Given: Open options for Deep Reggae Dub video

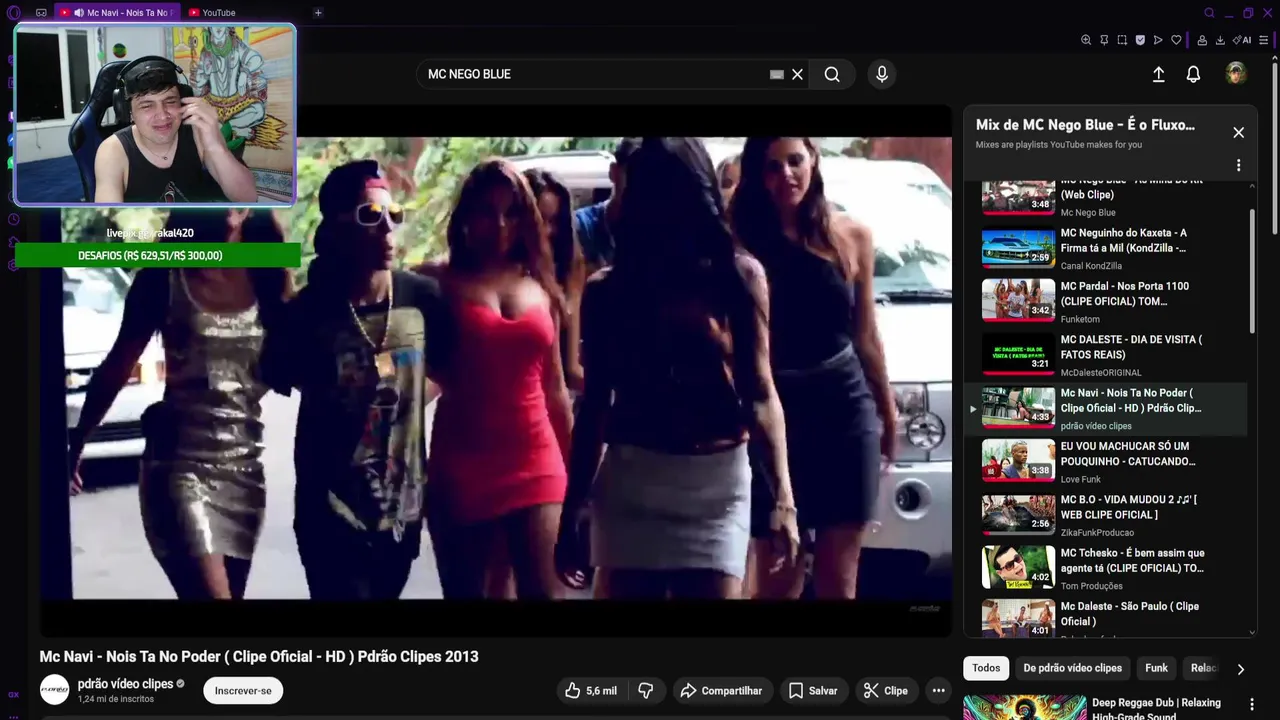Looking at the screenshot, I should click(1251, 705).
